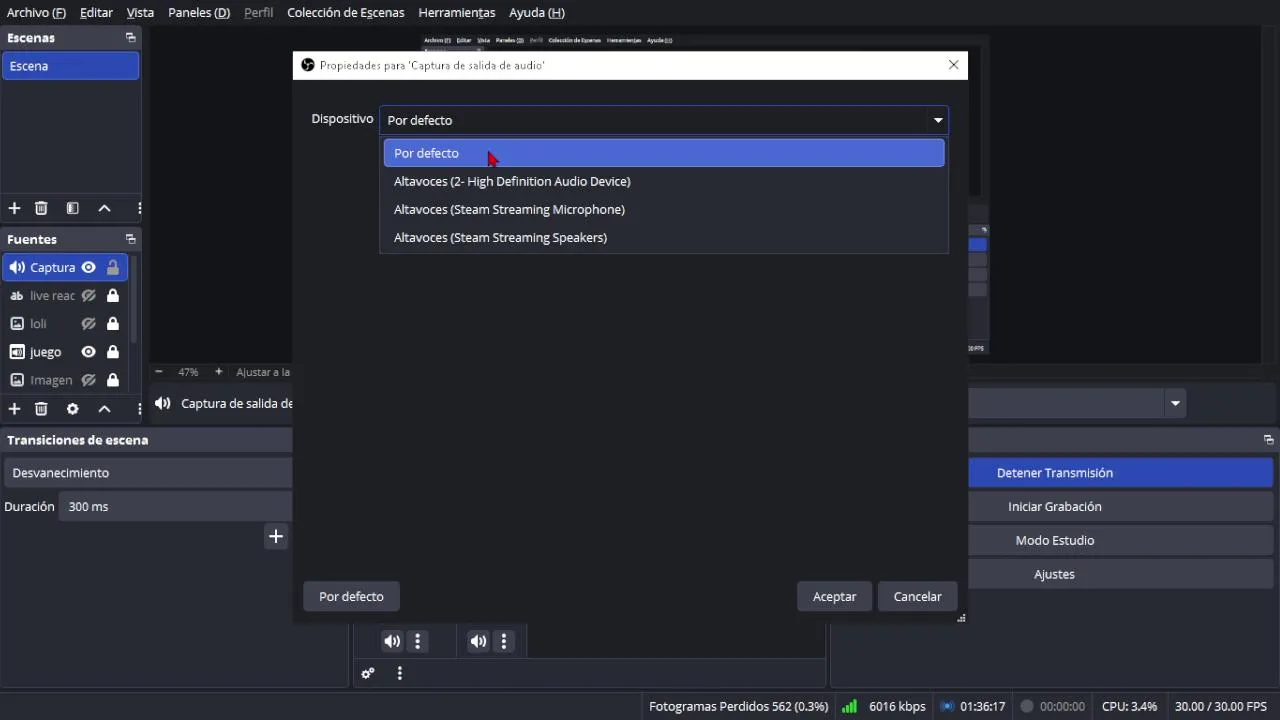The image size is (1280, 720).
Task: Click the speaker icon on source toolbar
Action: pyautogui.click(x=163, y=403)
